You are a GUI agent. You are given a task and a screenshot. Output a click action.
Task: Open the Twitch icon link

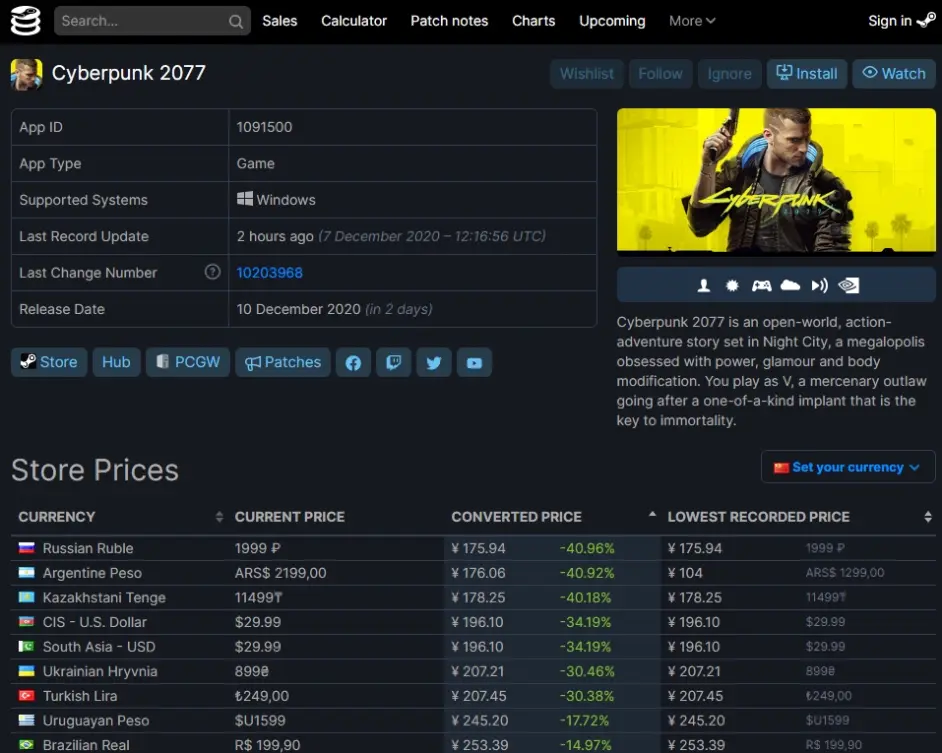(394, 362)
